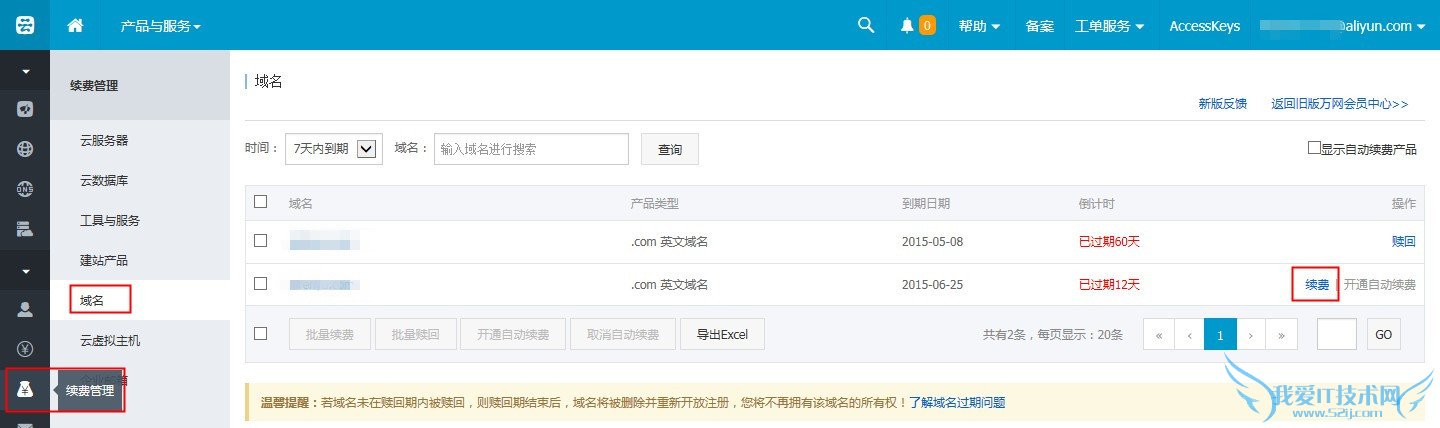Select 云服务器 in the renewal sidebar
This screenshot has height=428, width=1440.
(104, 141)
